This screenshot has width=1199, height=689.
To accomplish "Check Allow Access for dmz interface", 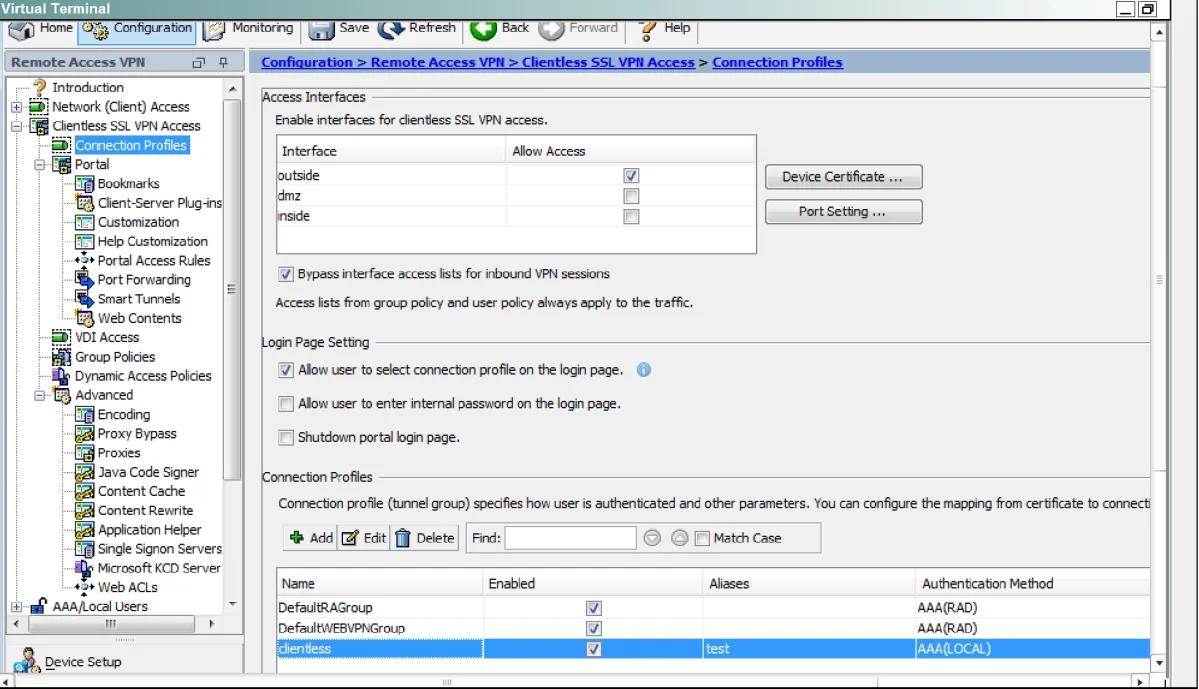I will pos(631,197).
